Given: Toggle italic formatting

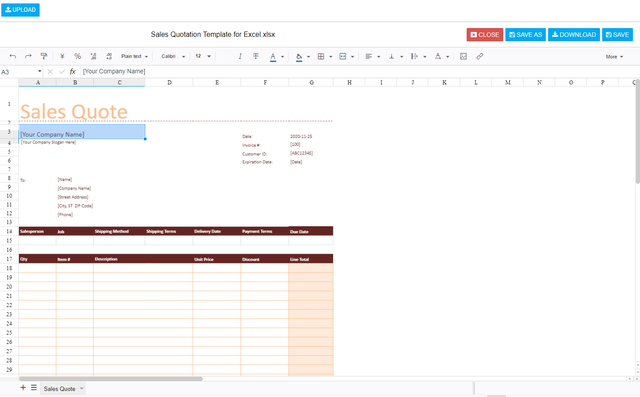Looking at the screenshot, I should [x=240, y=56].
